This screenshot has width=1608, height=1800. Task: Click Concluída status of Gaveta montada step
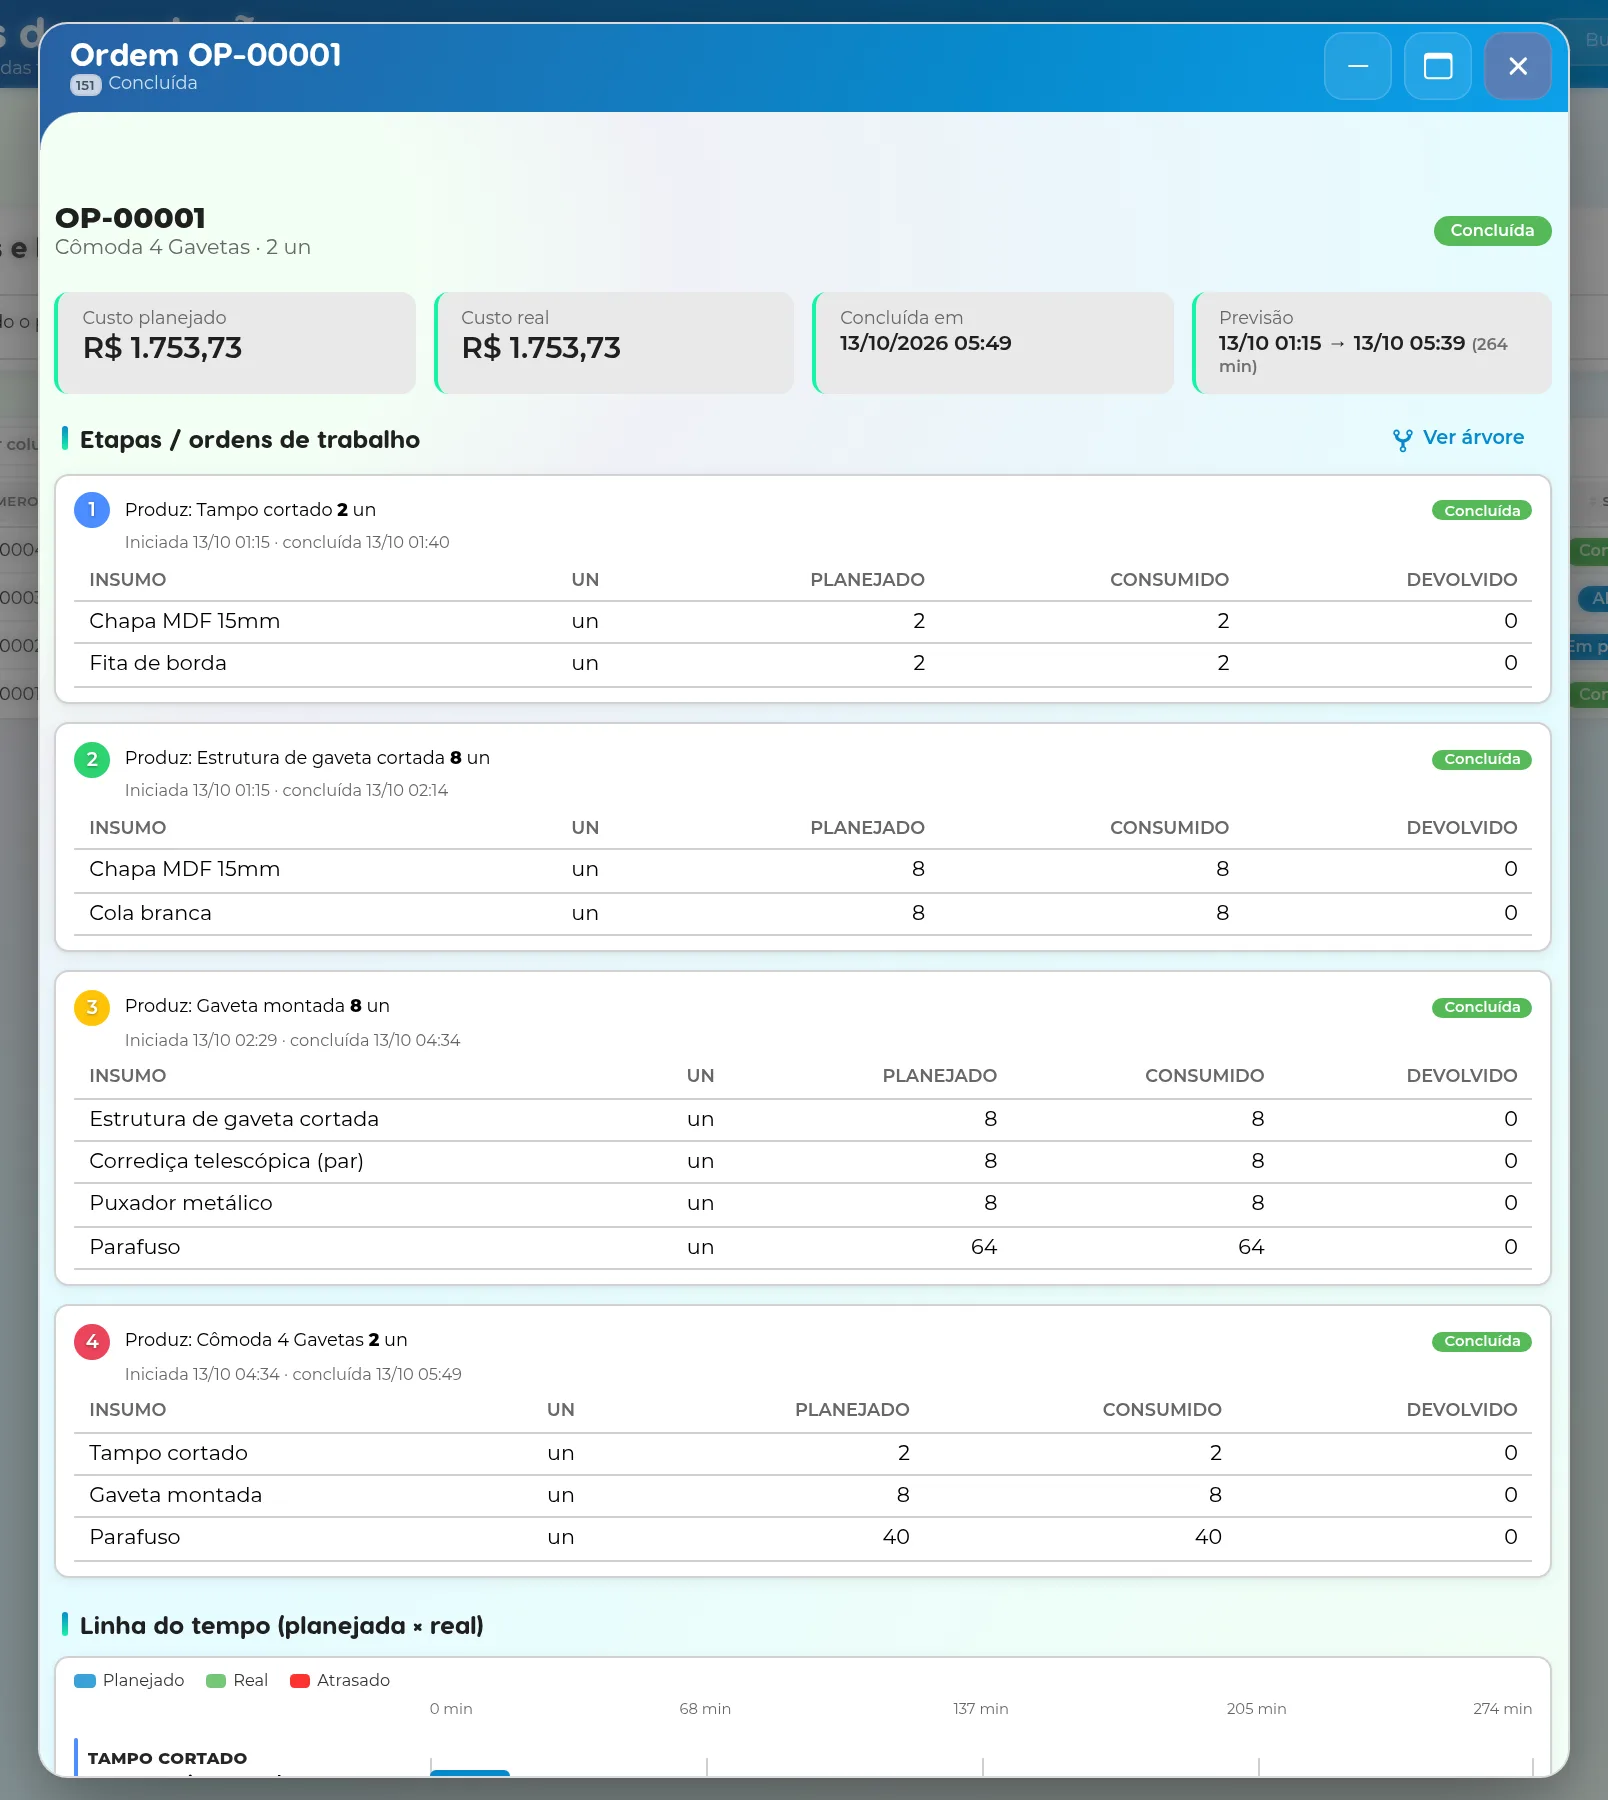1481,1007
